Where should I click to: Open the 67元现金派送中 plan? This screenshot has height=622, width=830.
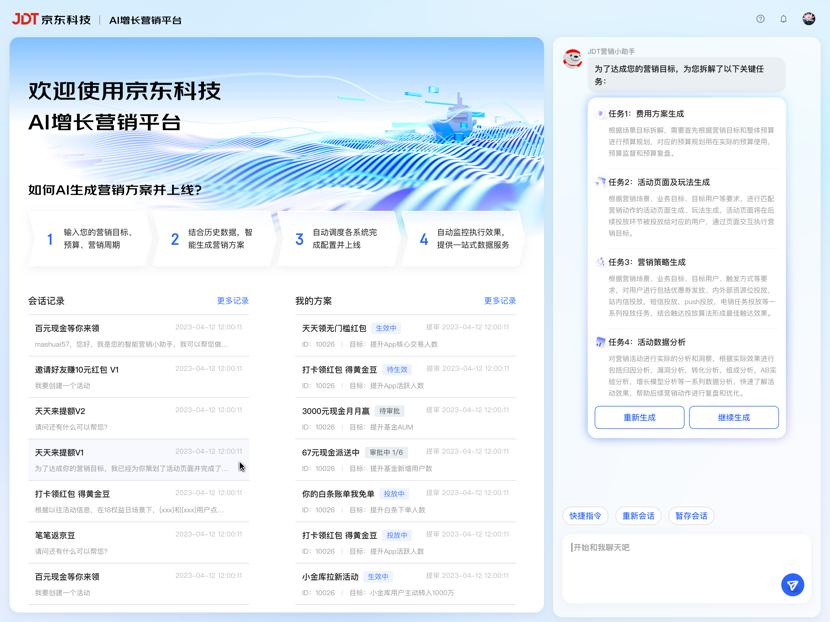click(x=405, y=459)
